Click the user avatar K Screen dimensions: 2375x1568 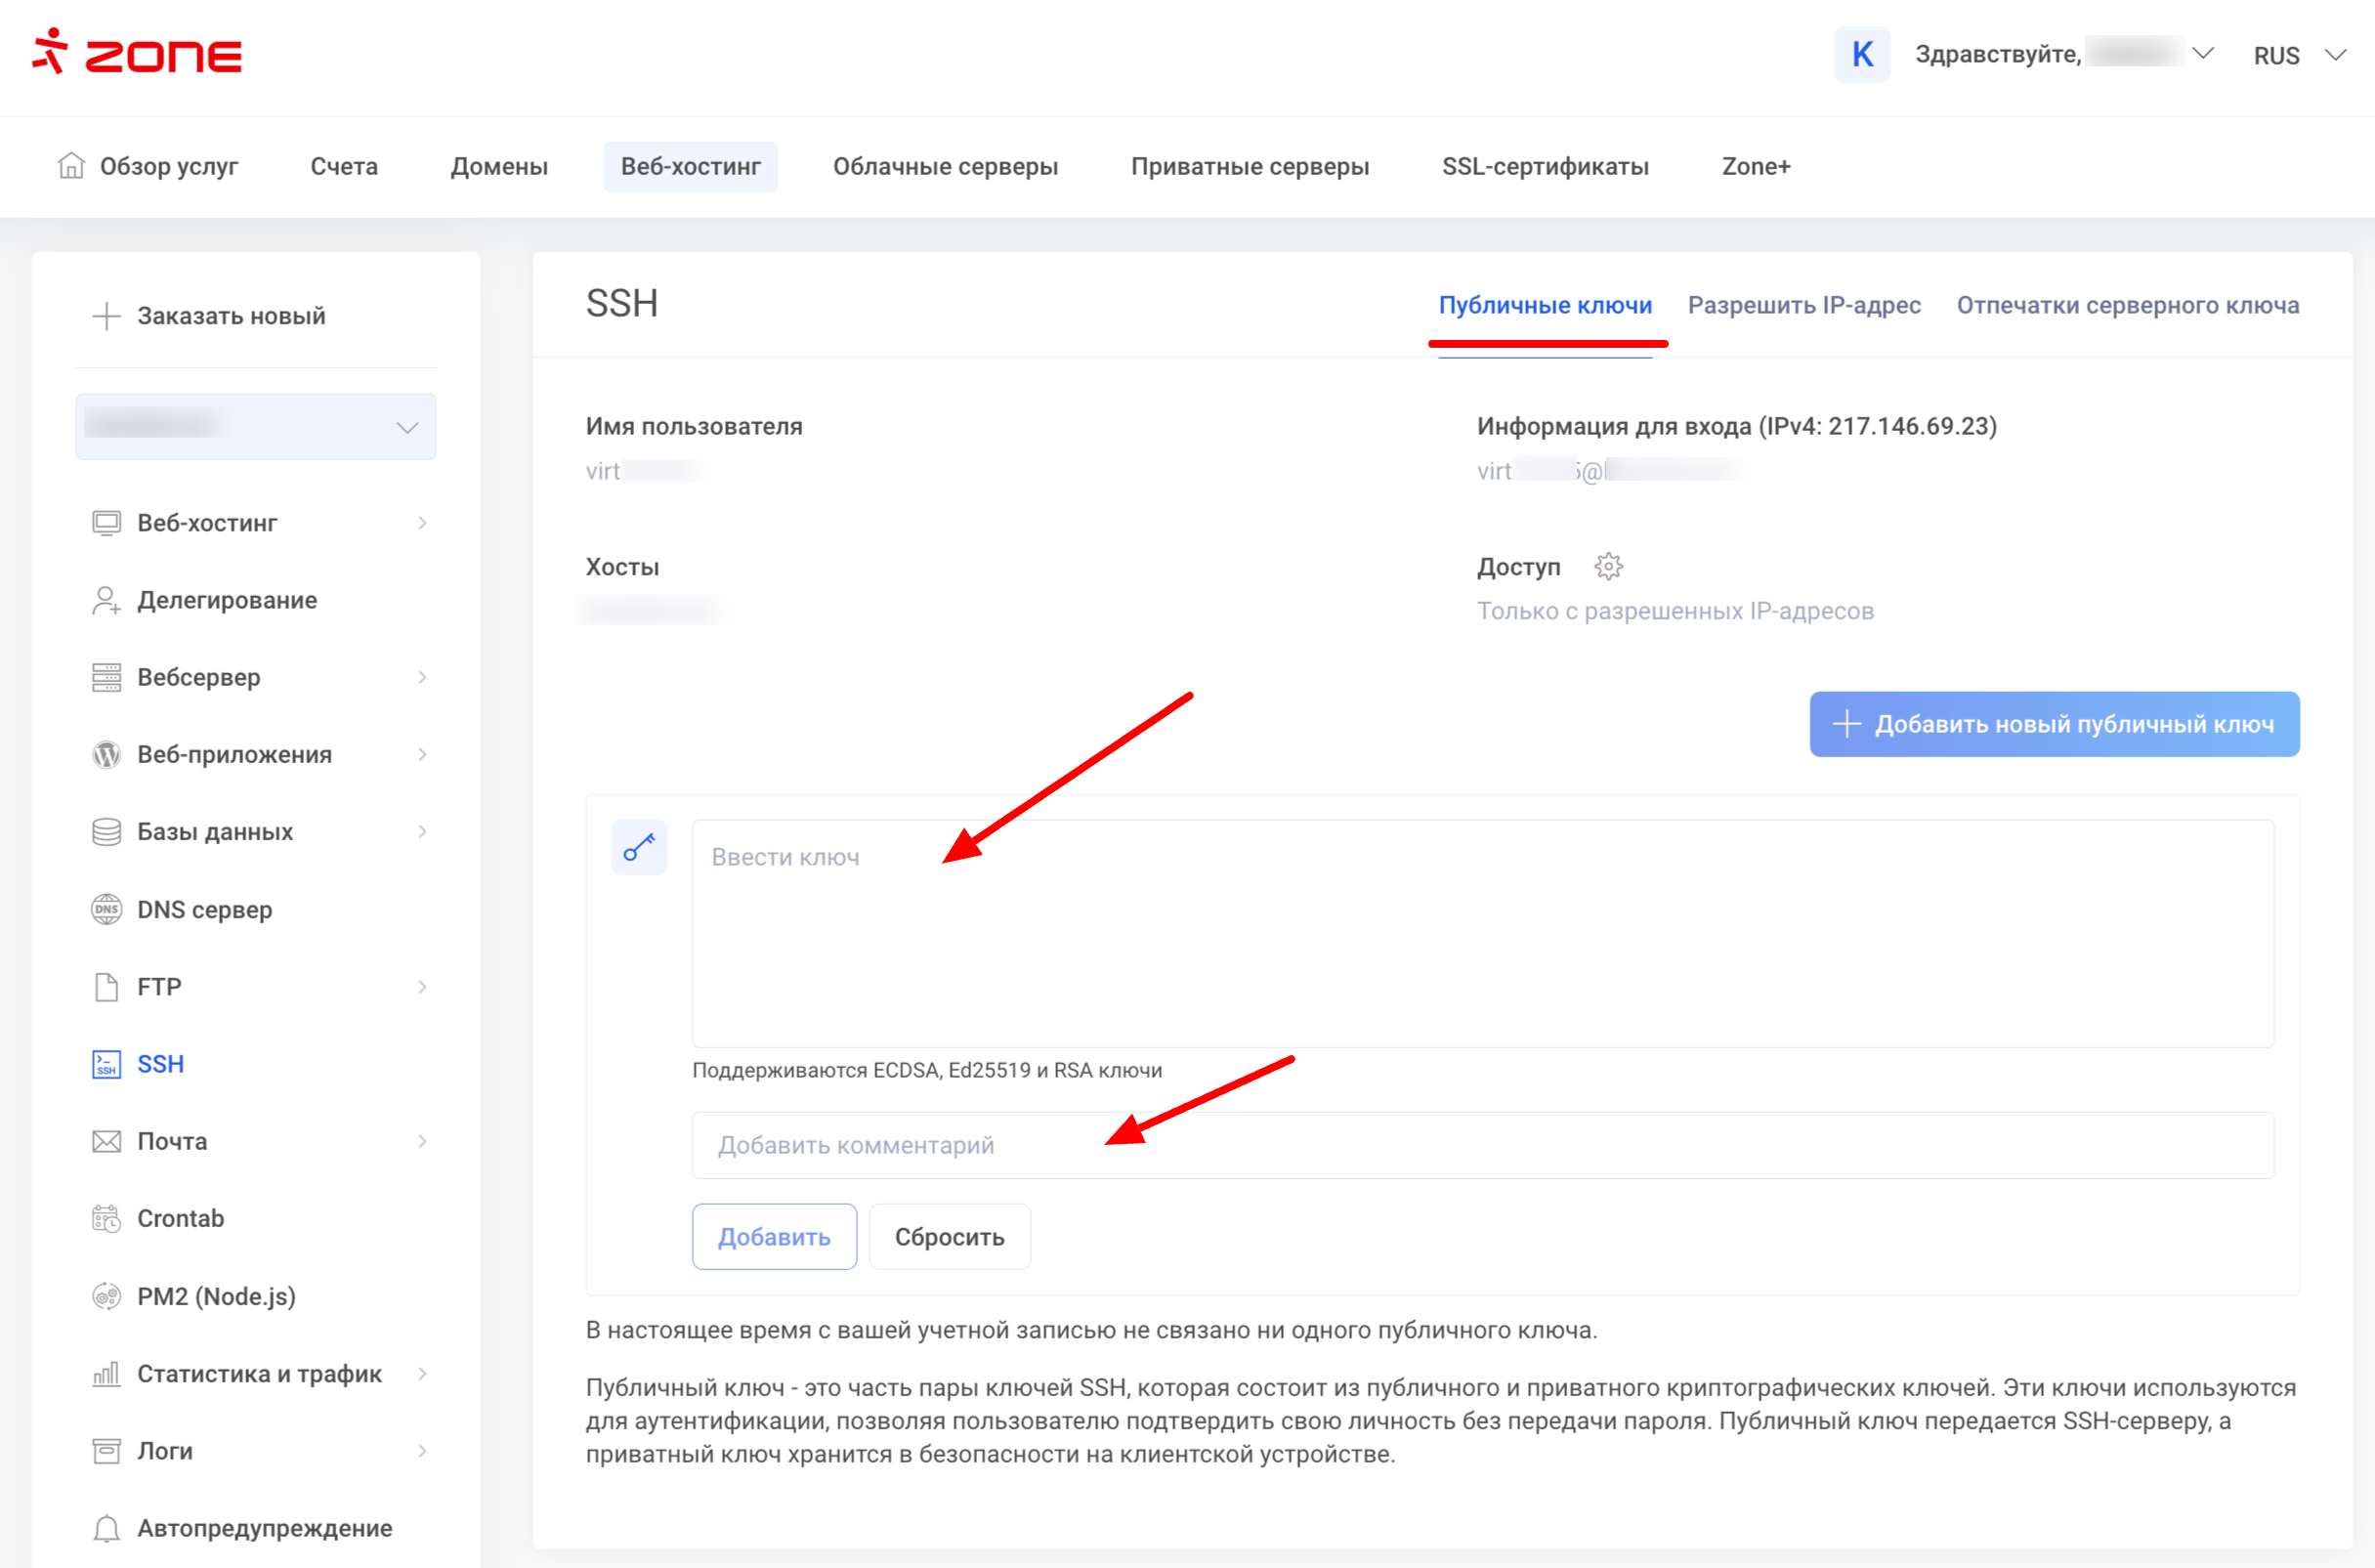coord(1862,54)
